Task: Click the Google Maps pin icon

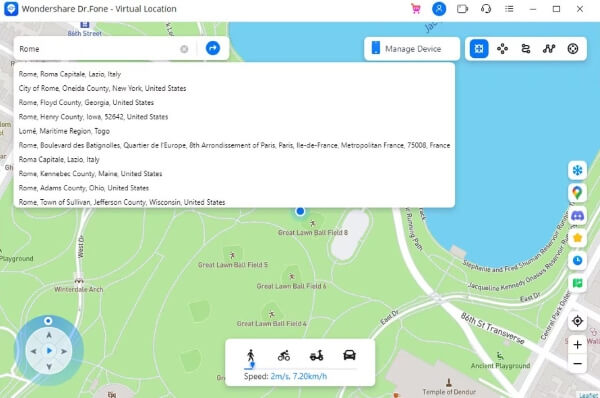Action: tap(577, 192)
